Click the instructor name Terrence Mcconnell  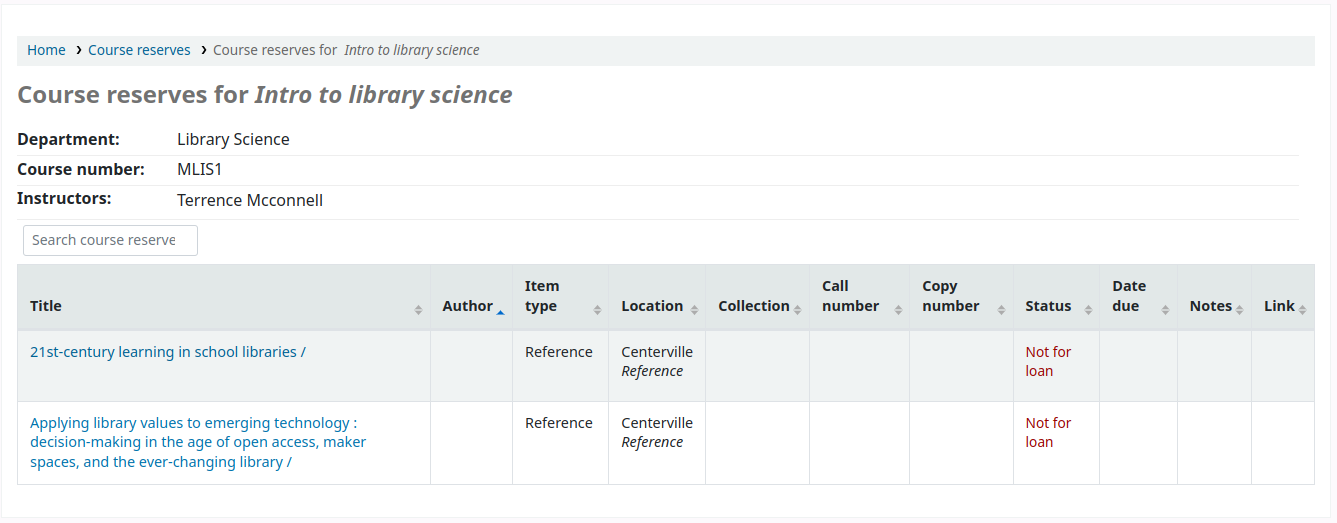pos(250,200)
